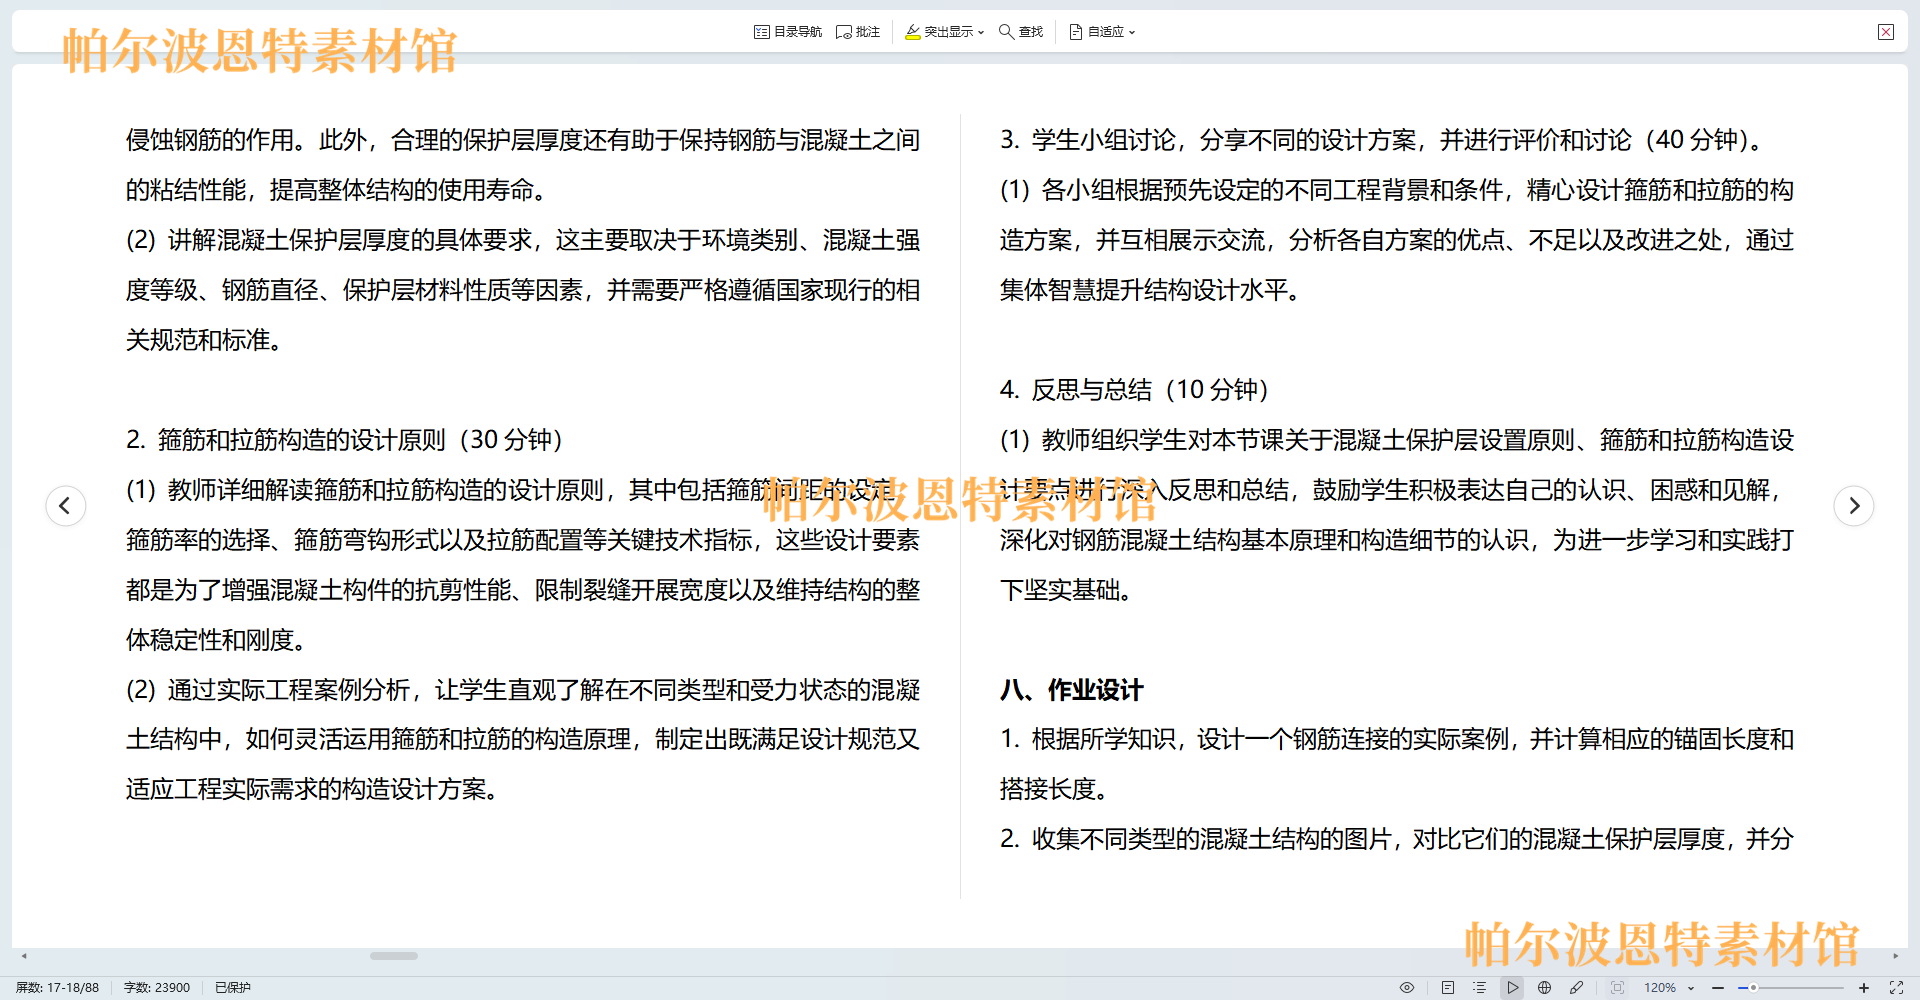Switch to web layout globe icon

(1545, 987)
